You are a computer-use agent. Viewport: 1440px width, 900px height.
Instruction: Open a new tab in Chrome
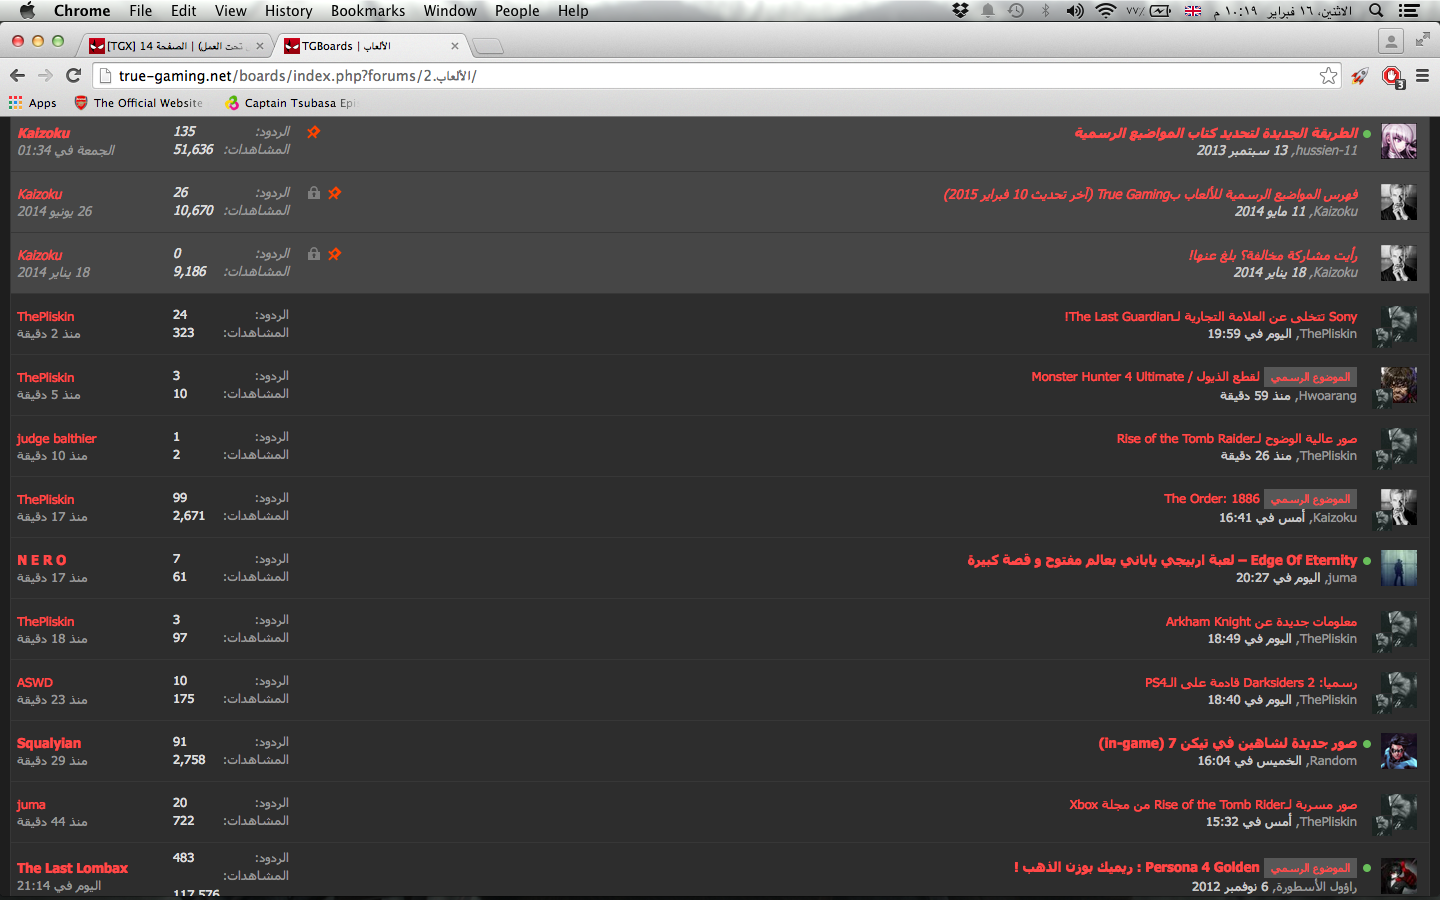click(488, 46)
